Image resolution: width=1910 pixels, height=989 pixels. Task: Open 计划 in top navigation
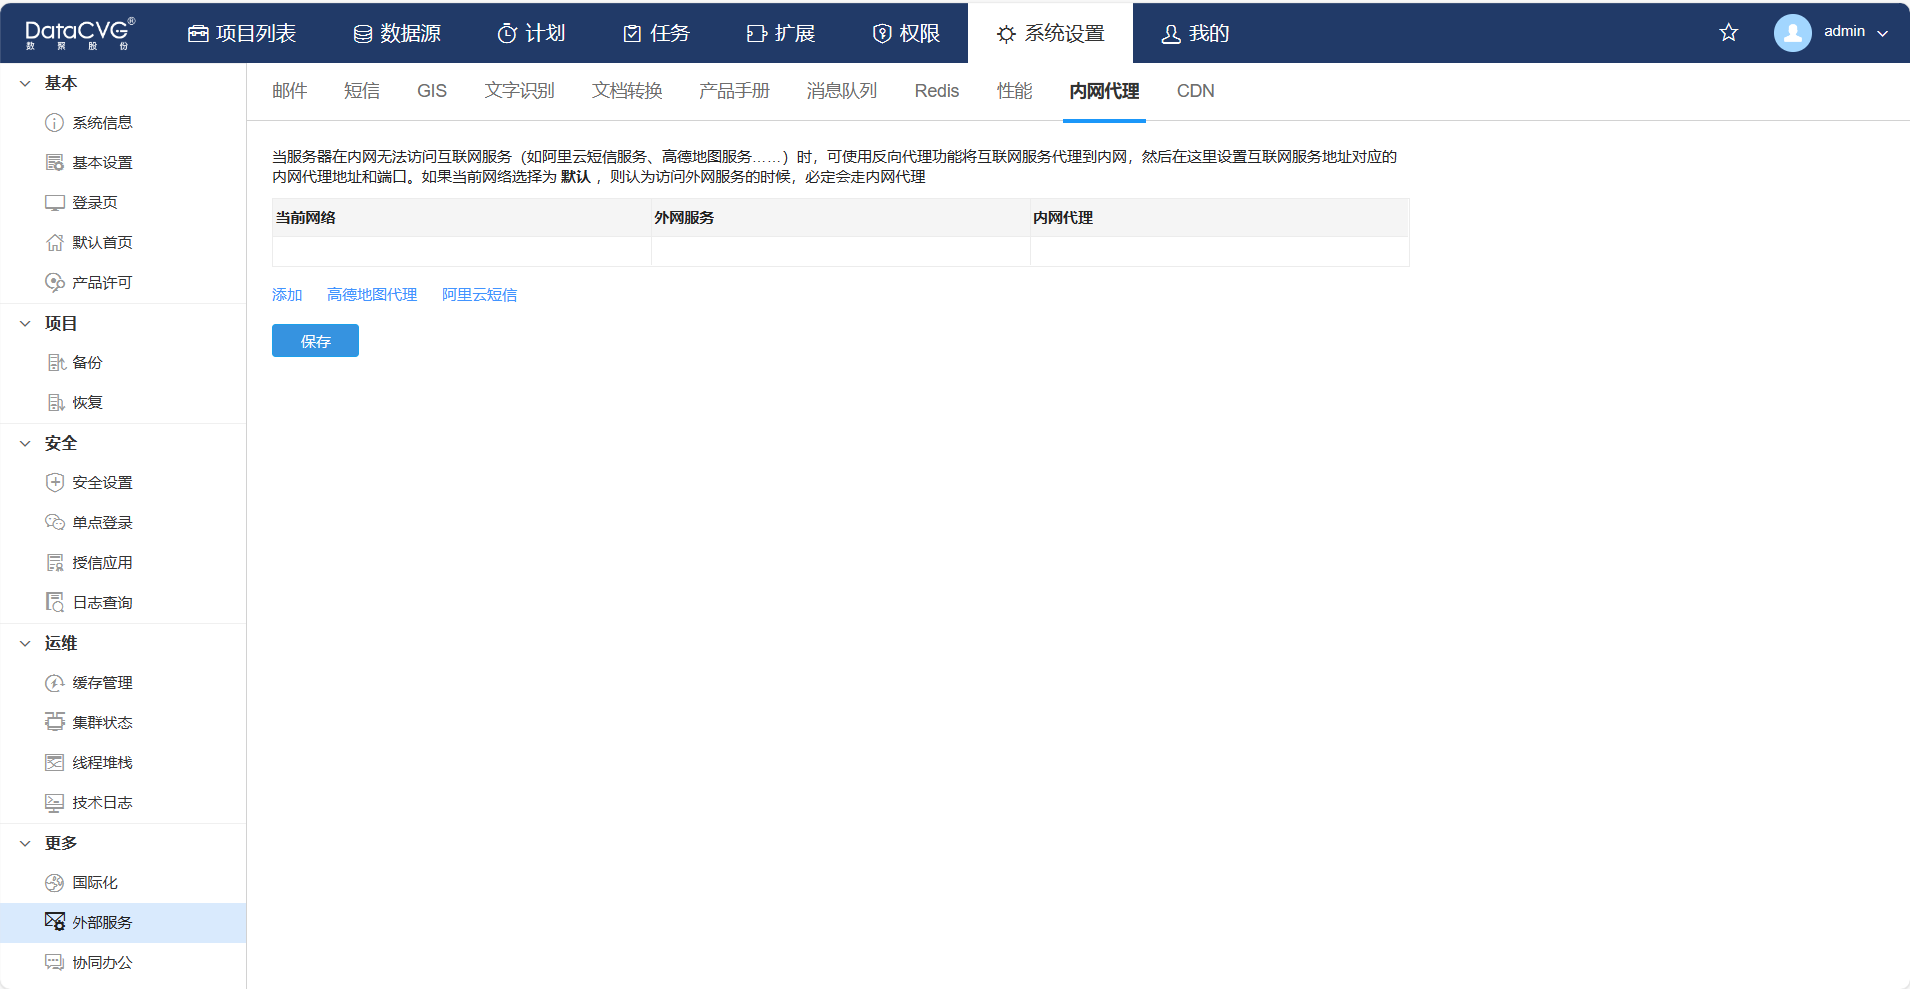tap(531, 33)
